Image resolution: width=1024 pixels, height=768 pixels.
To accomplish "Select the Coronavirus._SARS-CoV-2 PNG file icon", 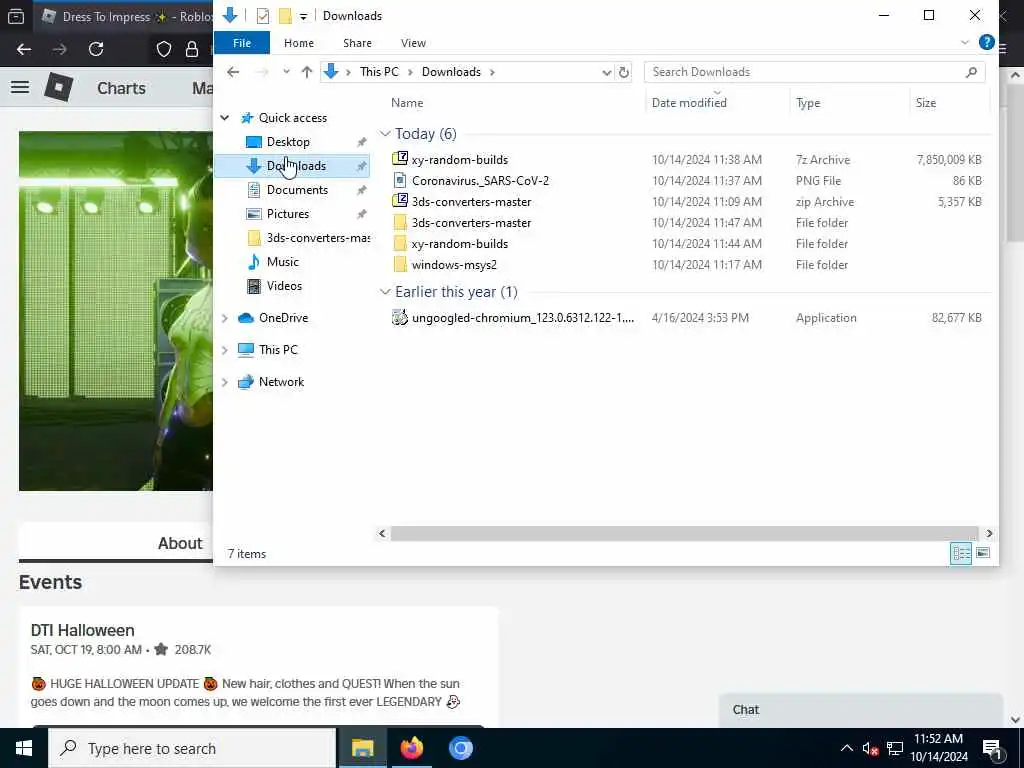I will (x=400, y=180).
